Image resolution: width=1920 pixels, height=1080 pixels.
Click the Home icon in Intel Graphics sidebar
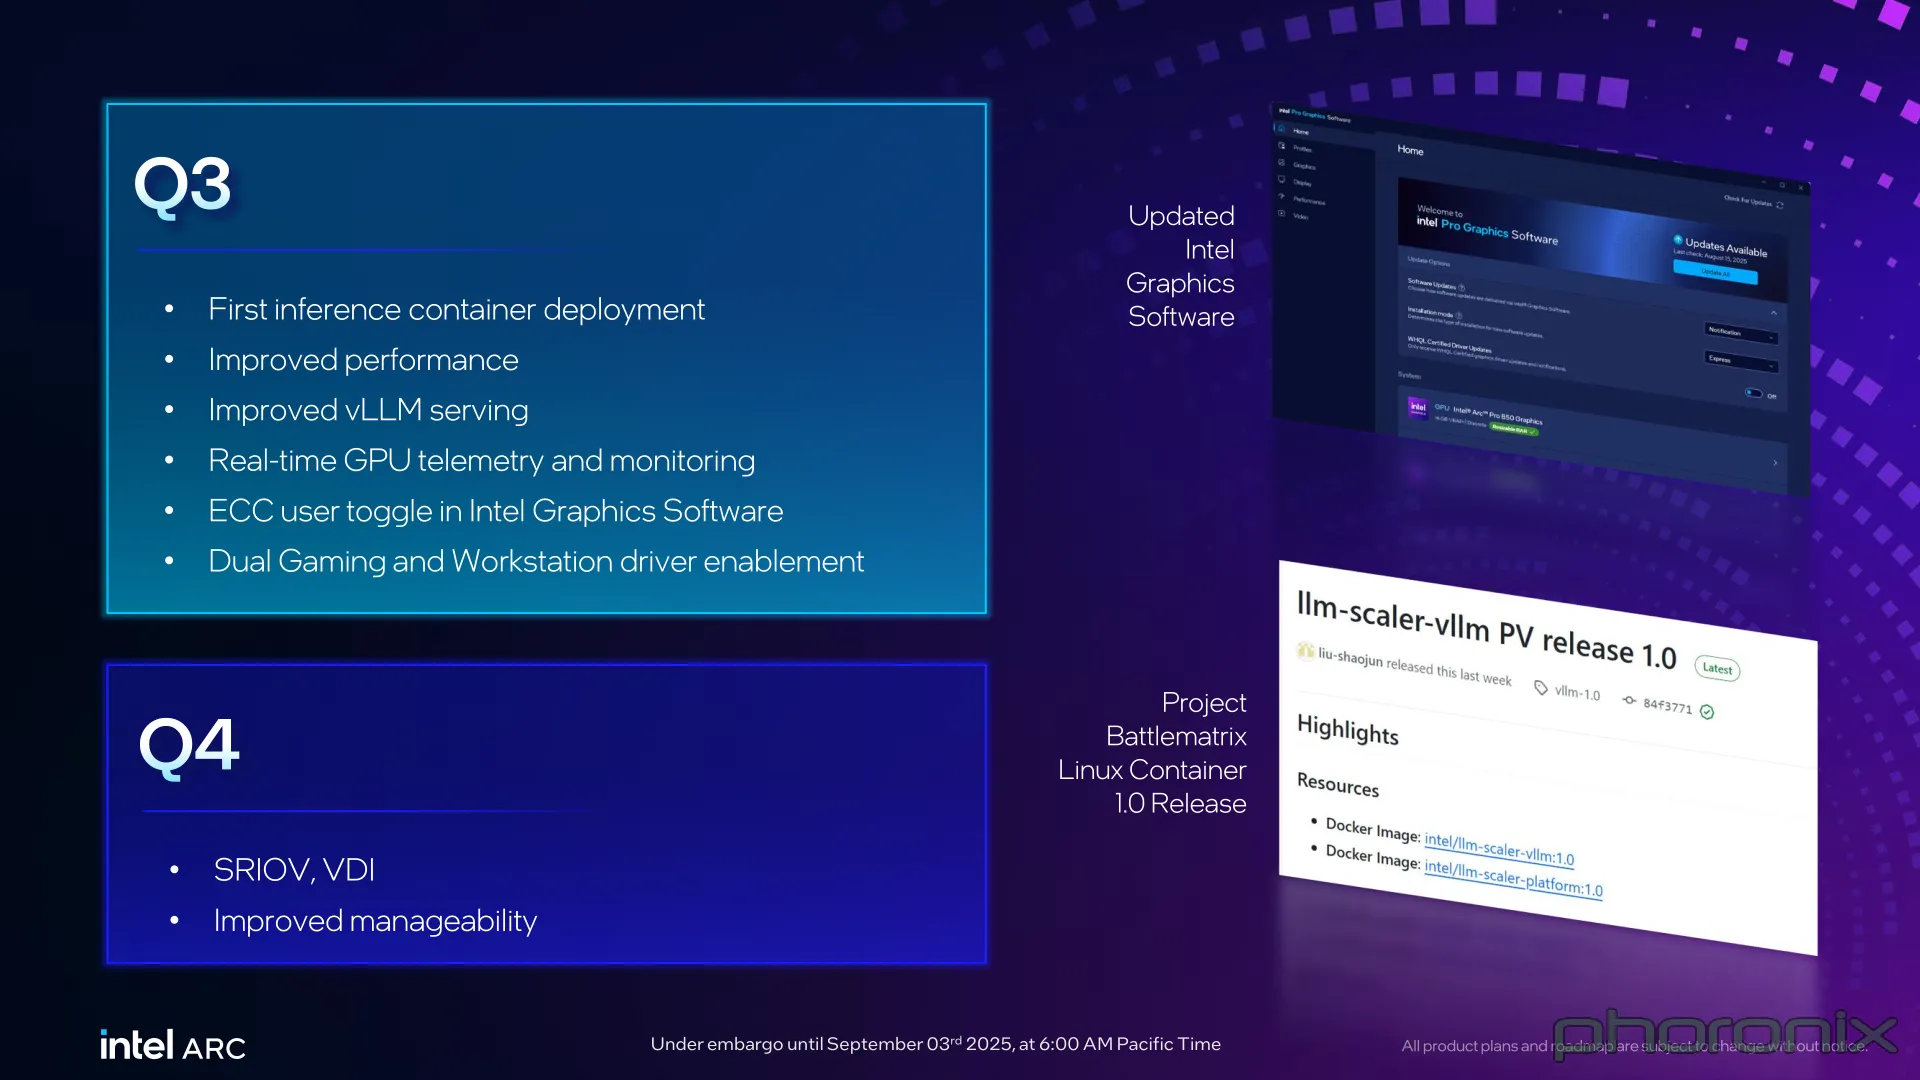coord(1282,129)
